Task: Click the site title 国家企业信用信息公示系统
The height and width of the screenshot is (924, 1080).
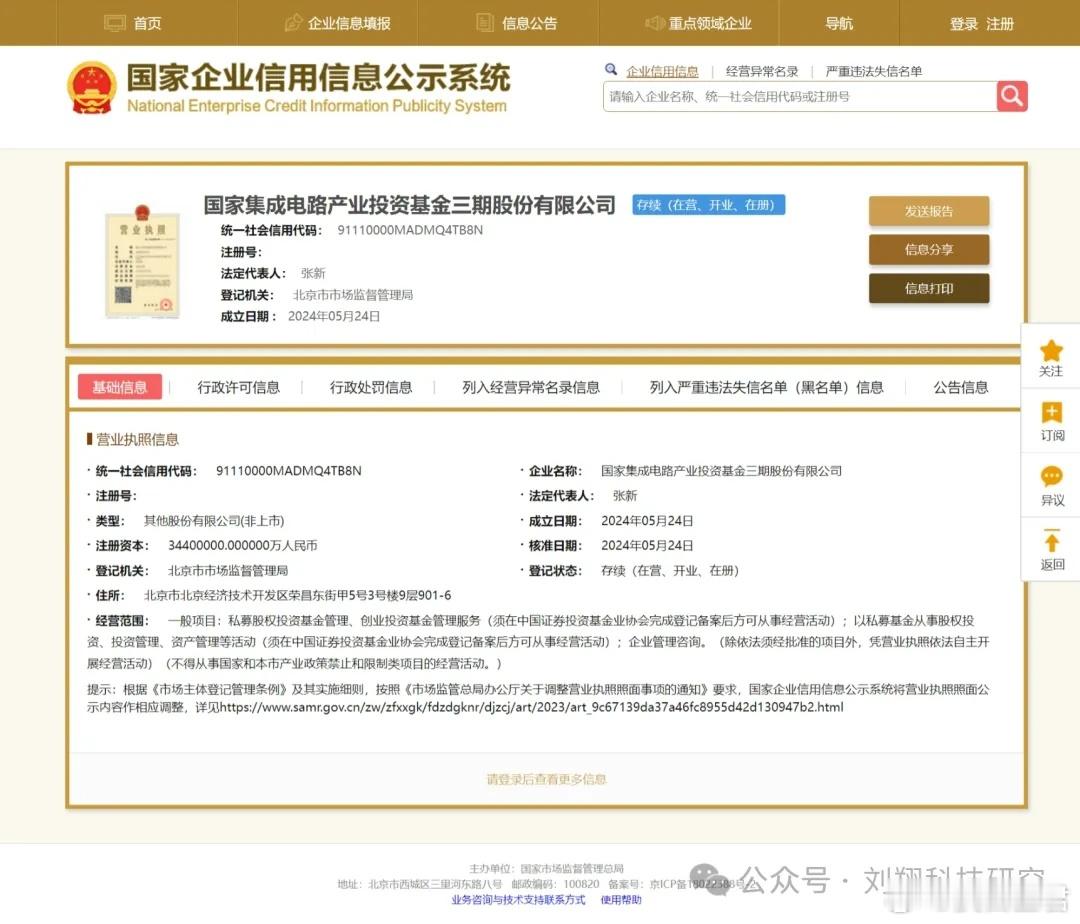Action: coord(318,77)
